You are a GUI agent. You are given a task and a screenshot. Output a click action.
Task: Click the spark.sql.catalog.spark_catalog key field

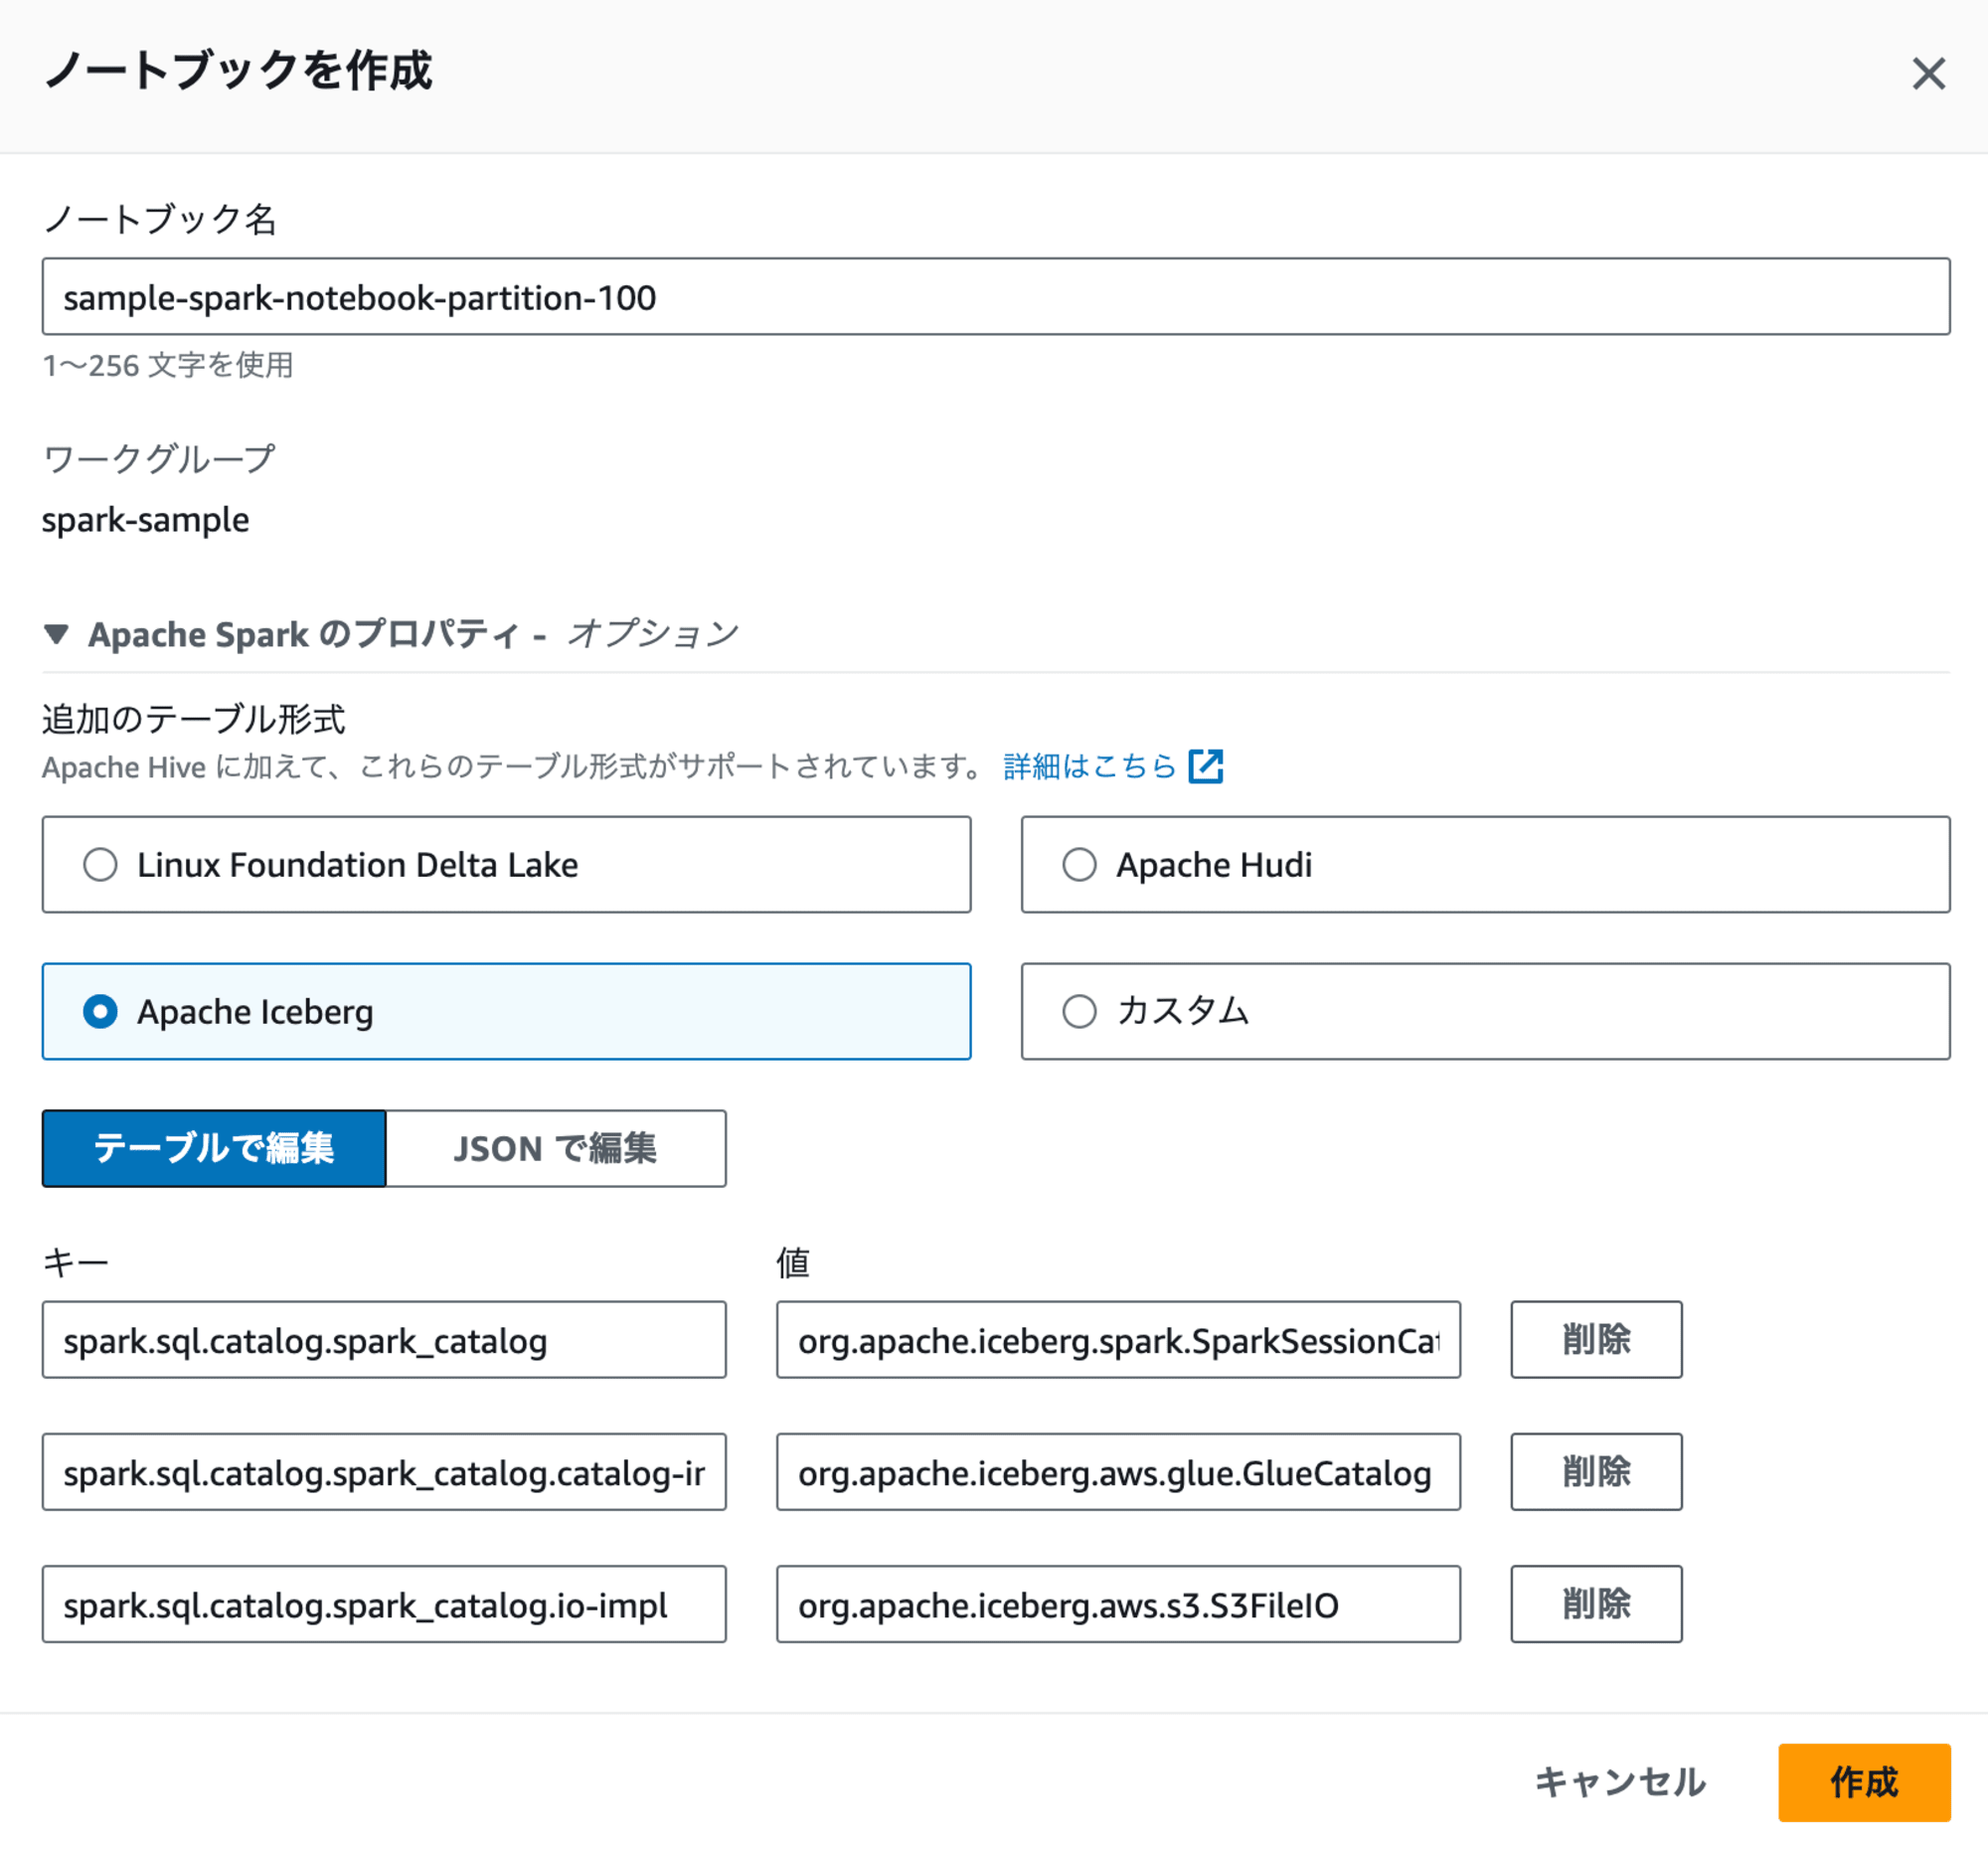(384, 1340)
